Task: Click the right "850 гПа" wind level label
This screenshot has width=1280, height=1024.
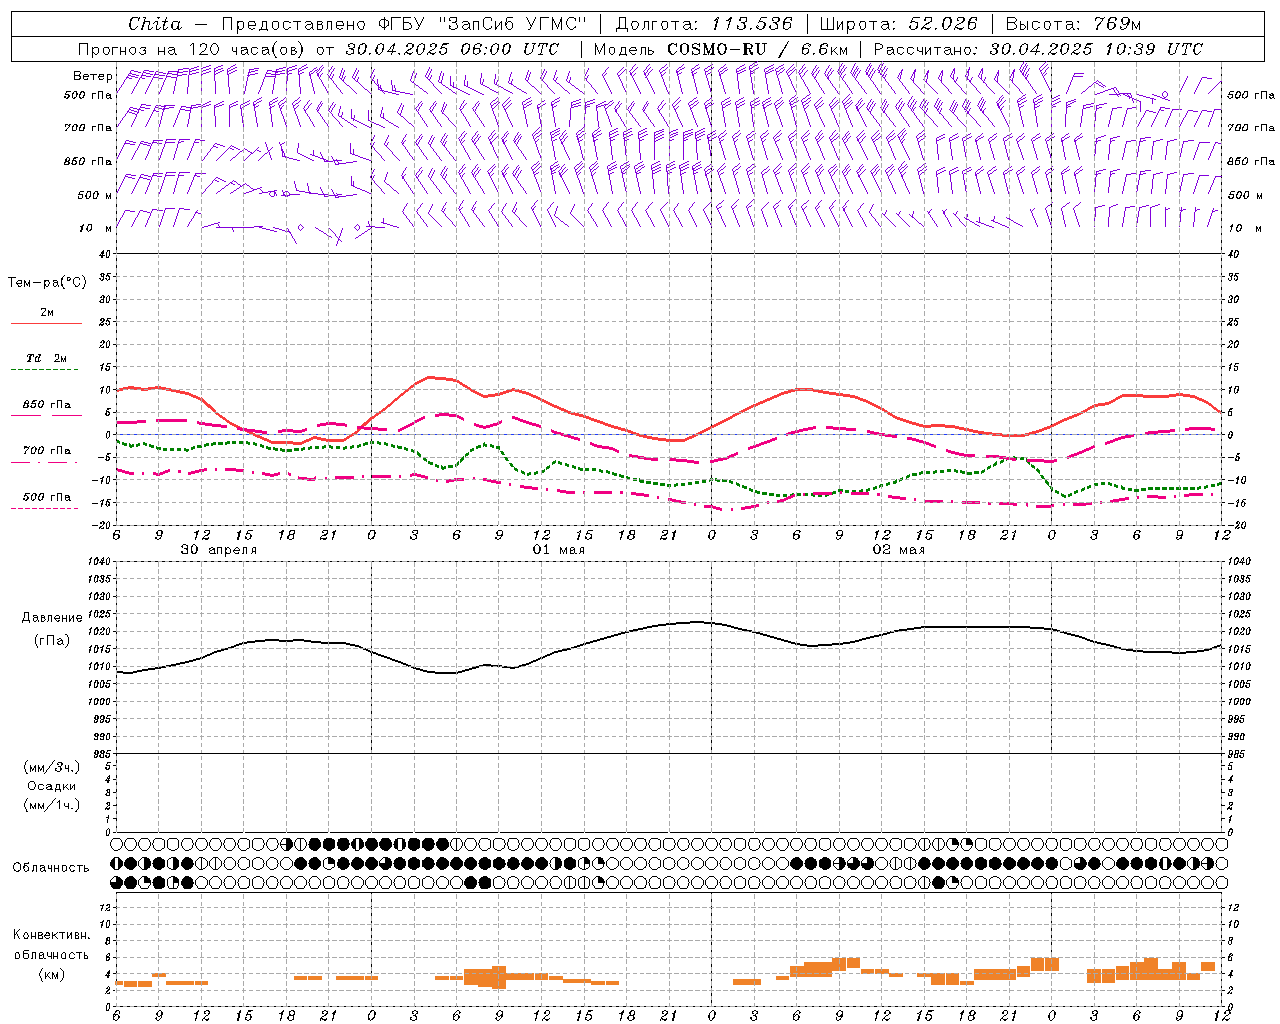Action: pyautogui.click(x=1251, y=161)
